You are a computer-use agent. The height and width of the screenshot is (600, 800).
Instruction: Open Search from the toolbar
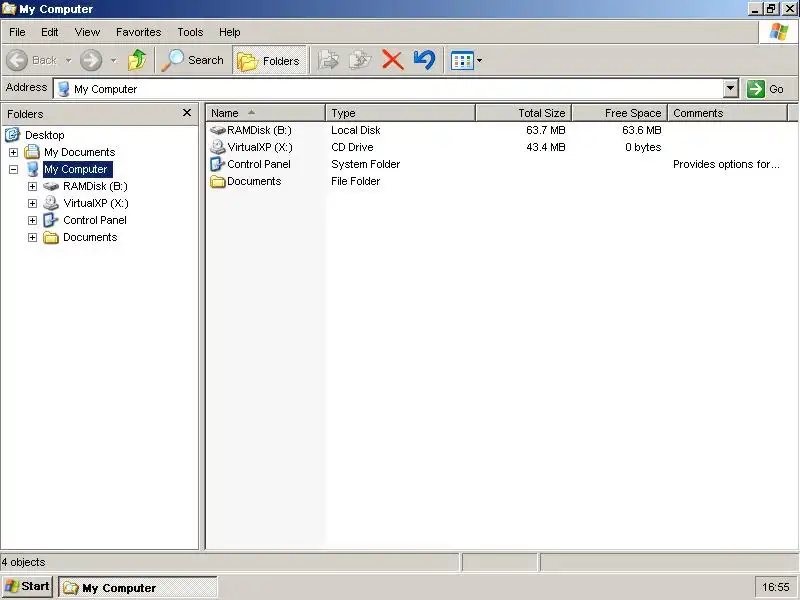(193, 60)
